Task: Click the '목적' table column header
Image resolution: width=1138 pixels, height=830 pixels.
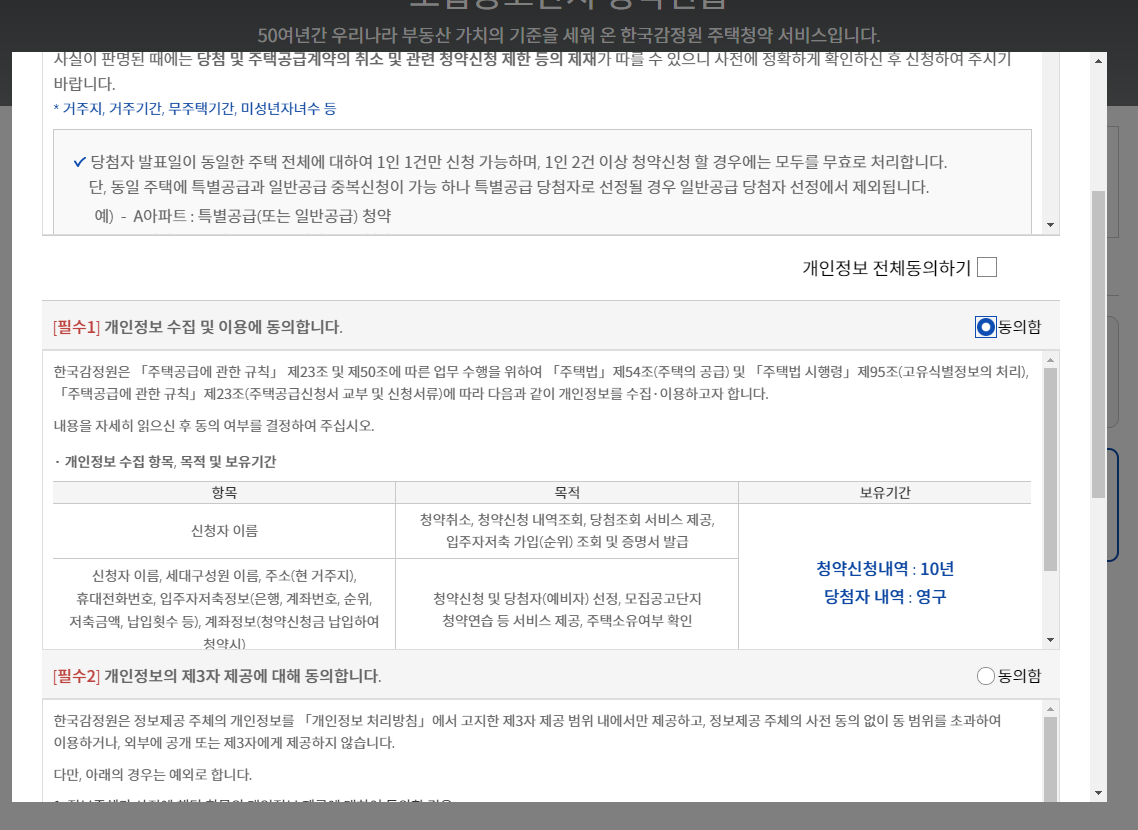Action: (x=567, y=493)
